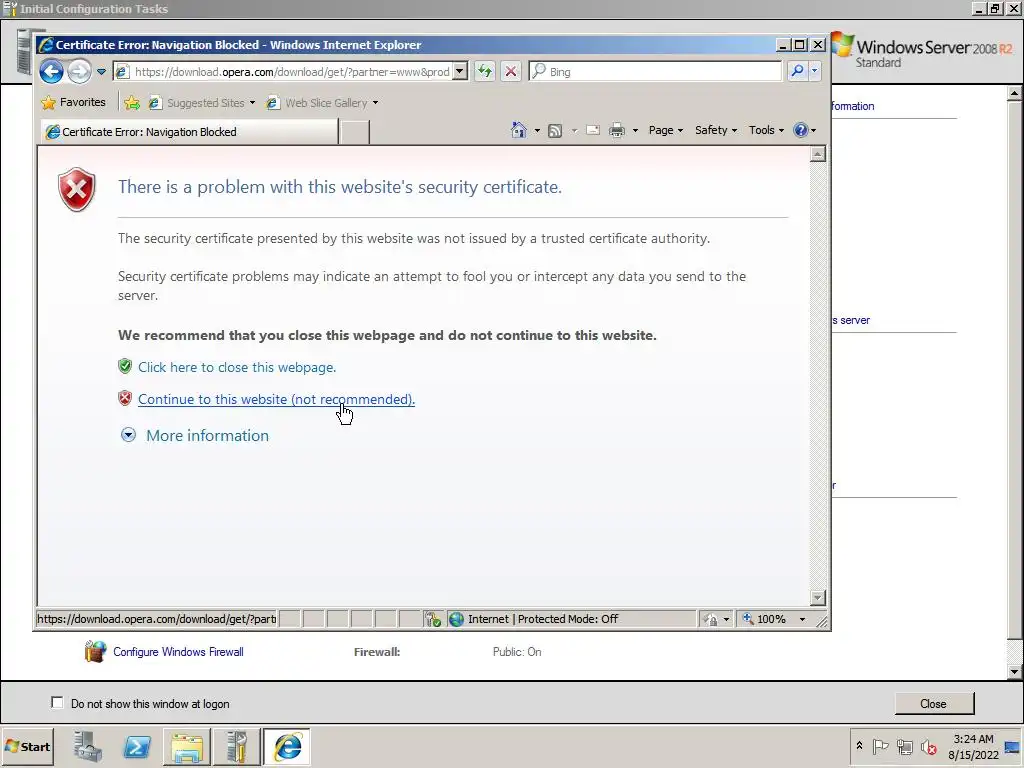Expand Home button dropdown arrow
1024x768 pixels.
[537, 131]
